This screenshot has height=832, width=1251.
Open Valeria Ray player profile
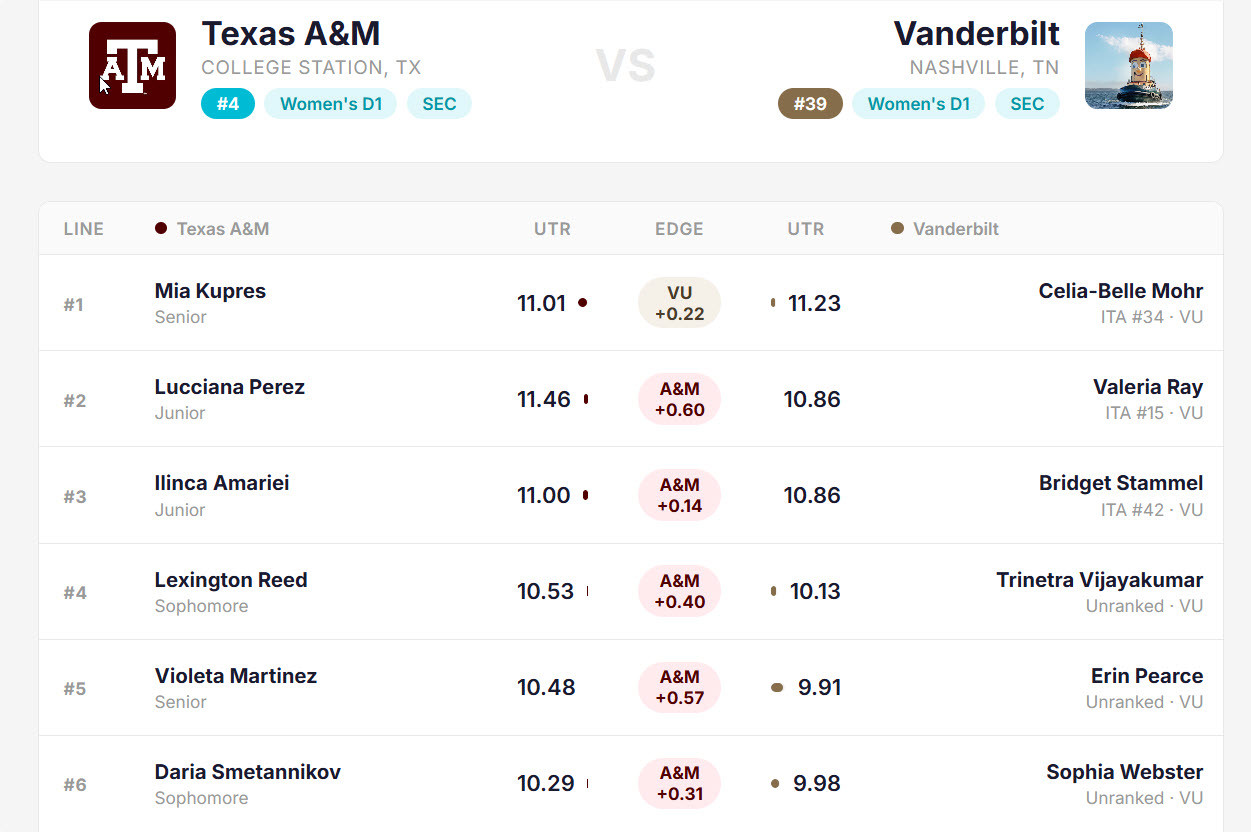(x=1147, y=387)
